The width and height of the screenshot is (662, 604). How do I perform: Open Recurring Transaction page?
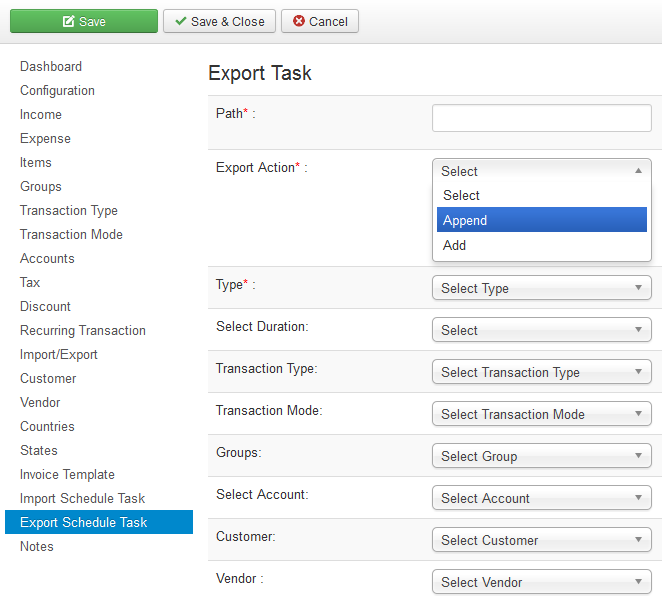pos(82,330)
